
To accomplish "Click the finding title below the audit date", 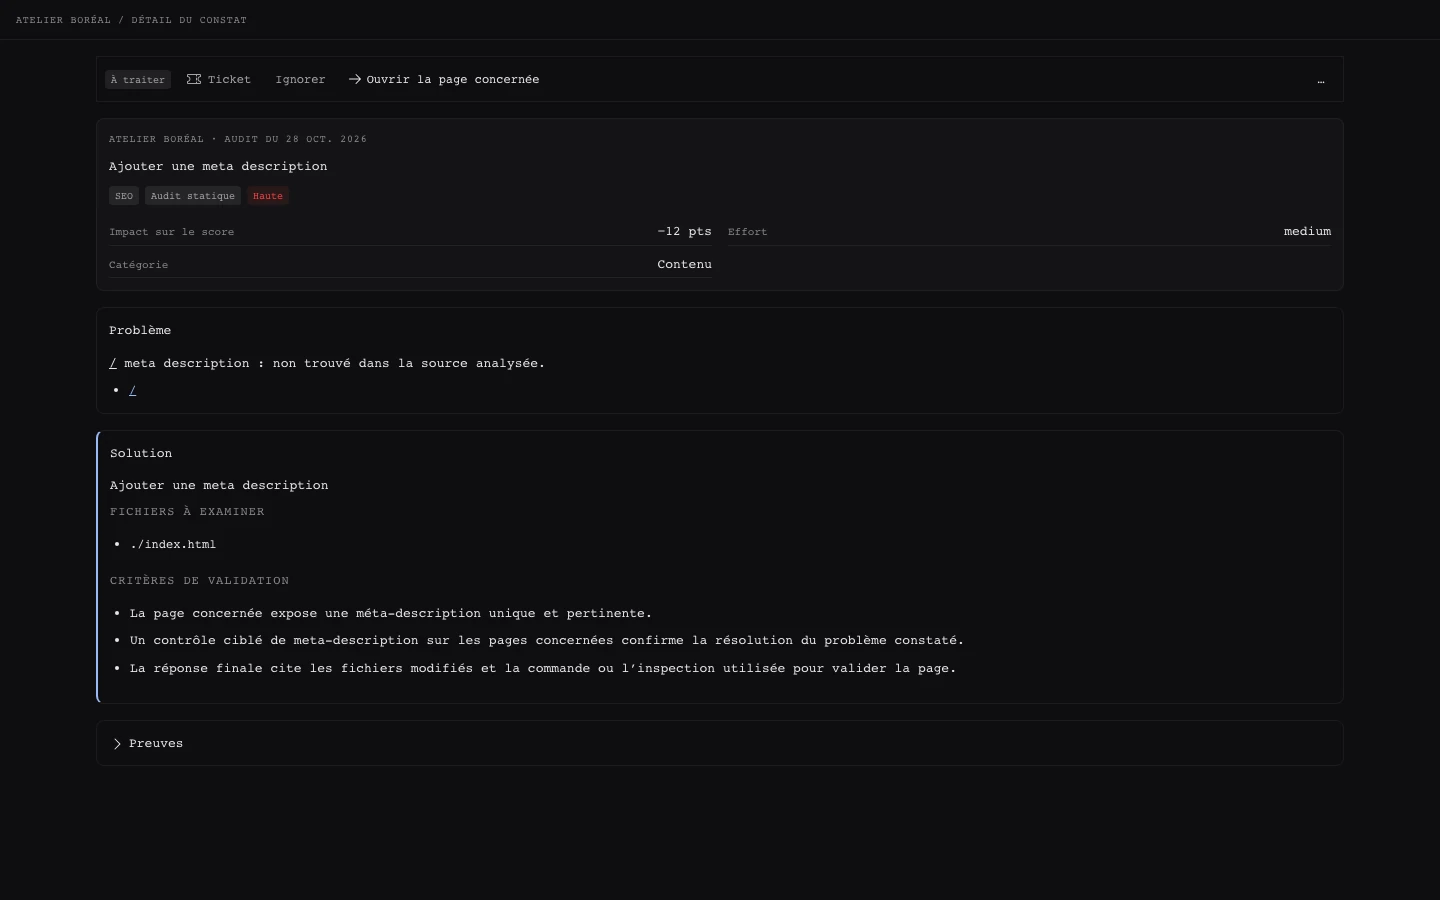I will click(218, 167).
